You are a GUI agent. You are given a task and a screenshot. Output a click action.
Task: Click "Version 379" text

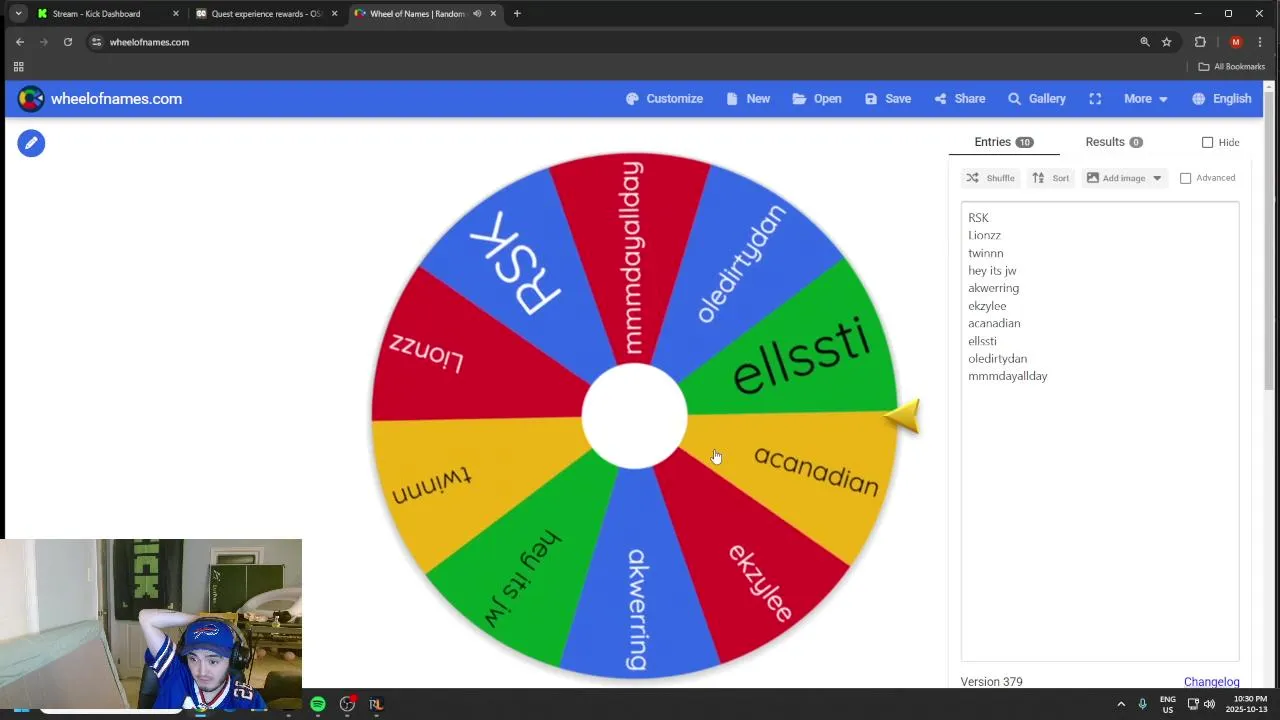tap(991, 682)
